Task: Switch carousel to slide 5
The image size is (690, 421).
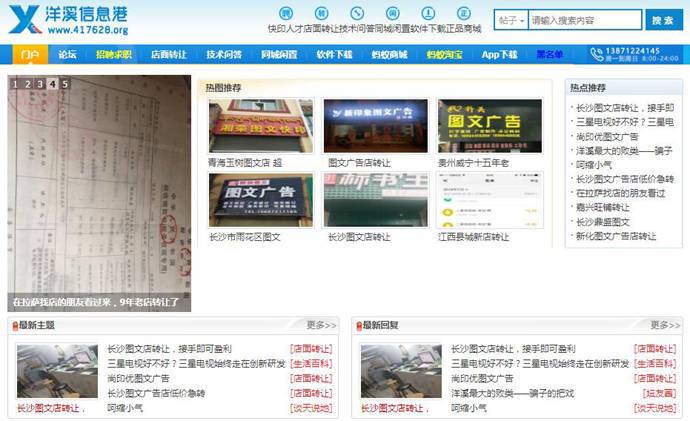Action: click(64, 84)
